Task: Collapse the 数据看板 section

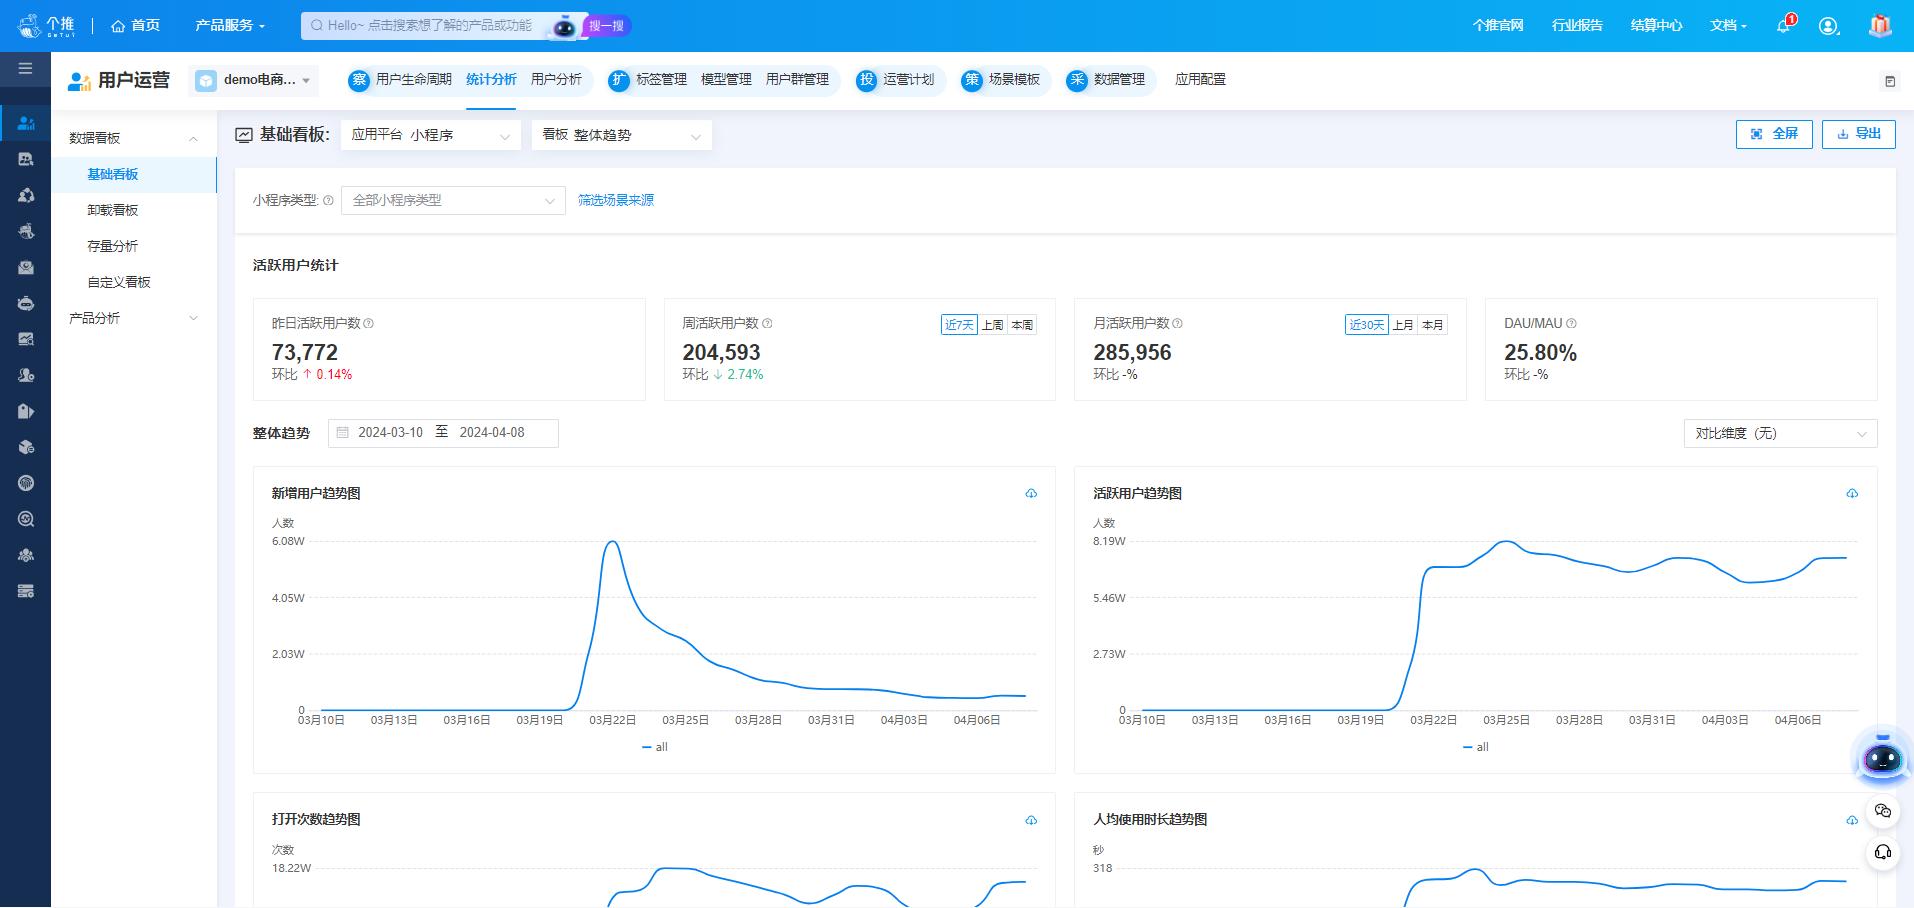Action: [x=133, y=138]
